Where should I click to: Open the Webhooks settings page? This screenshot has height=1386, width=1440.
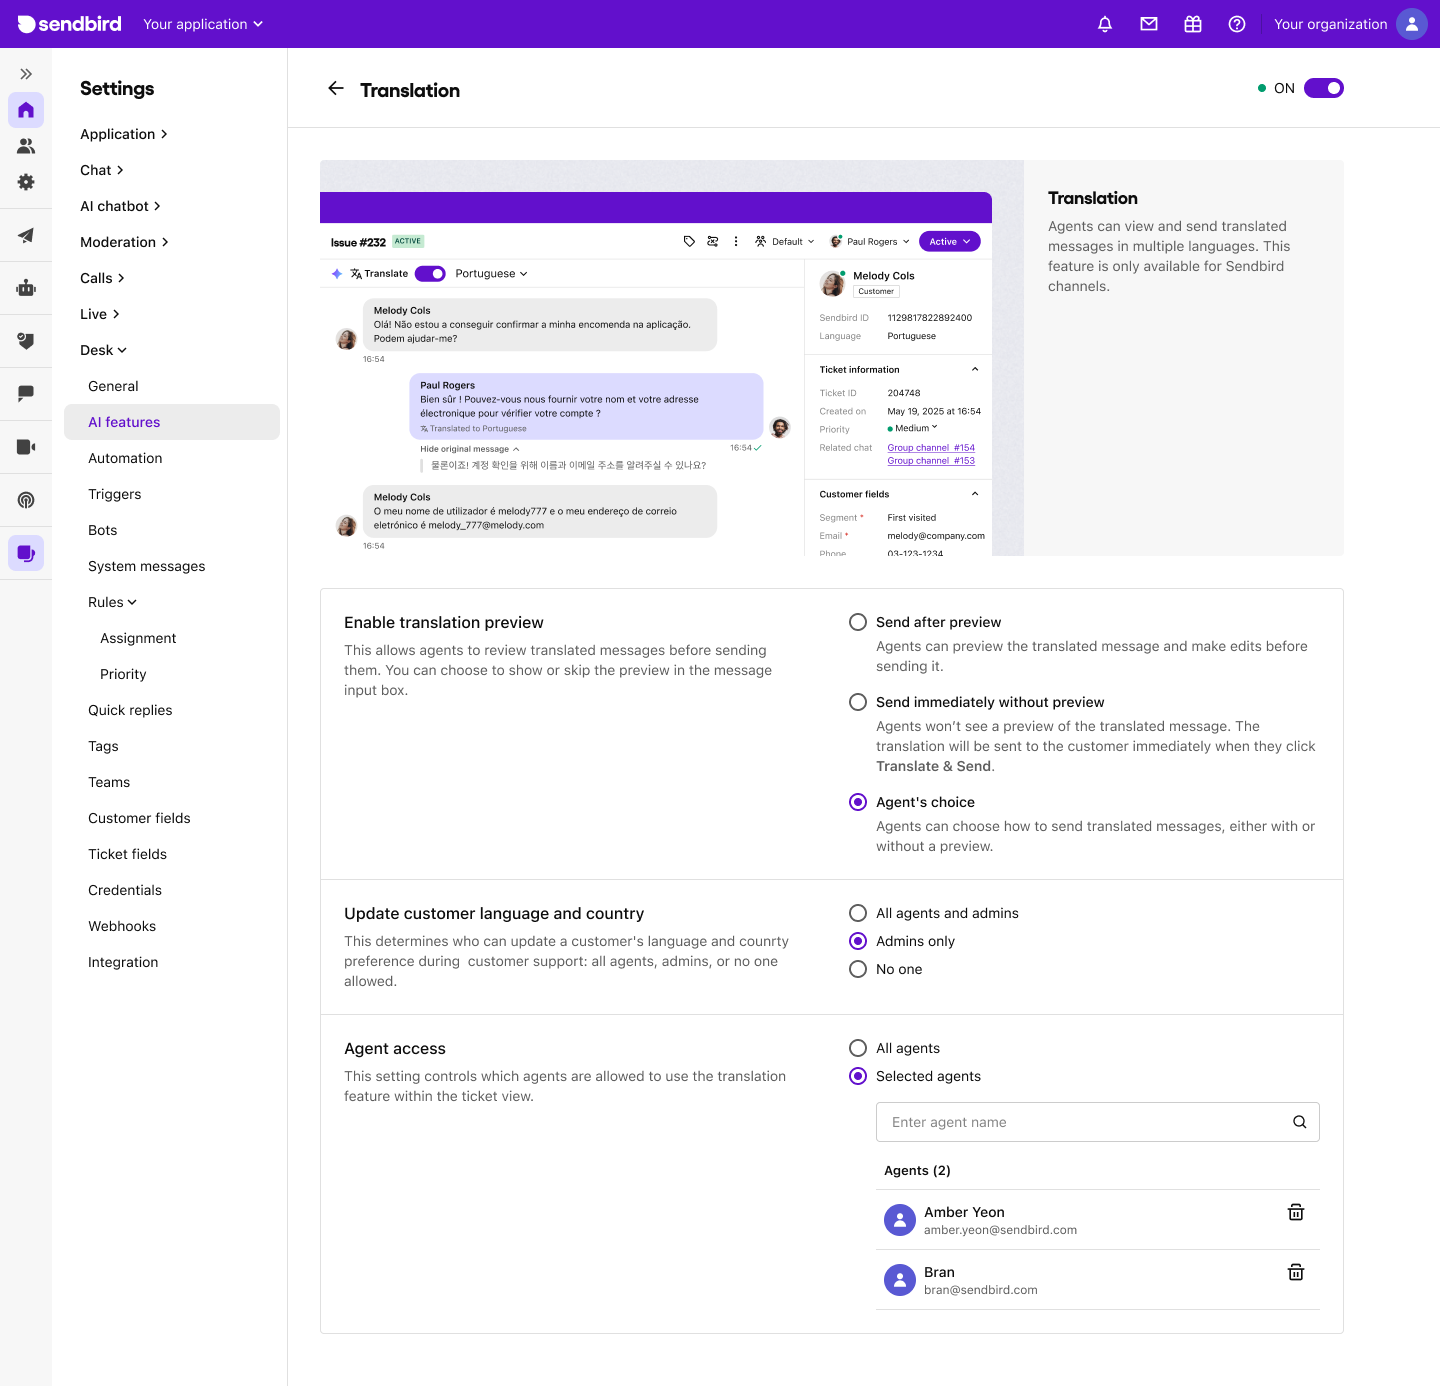[121, 926]
